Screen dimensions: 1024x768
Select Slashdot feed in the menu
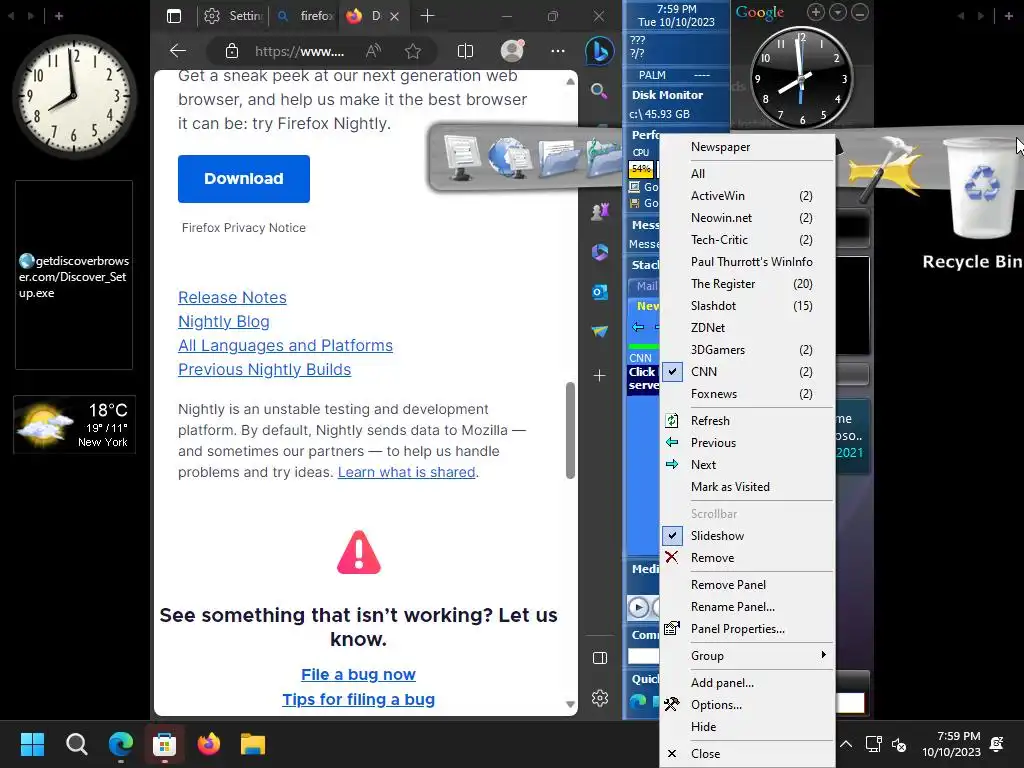pyautogui.click(x=748, y=306)
